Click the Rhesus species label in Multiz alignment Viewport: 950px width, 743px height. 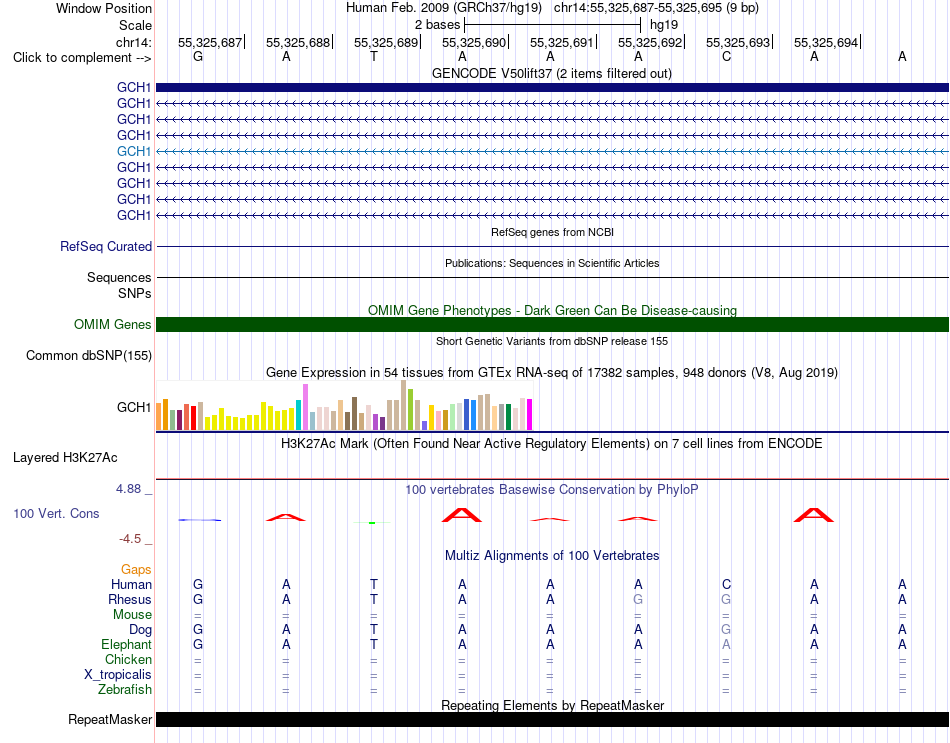(x=130, y=600)
